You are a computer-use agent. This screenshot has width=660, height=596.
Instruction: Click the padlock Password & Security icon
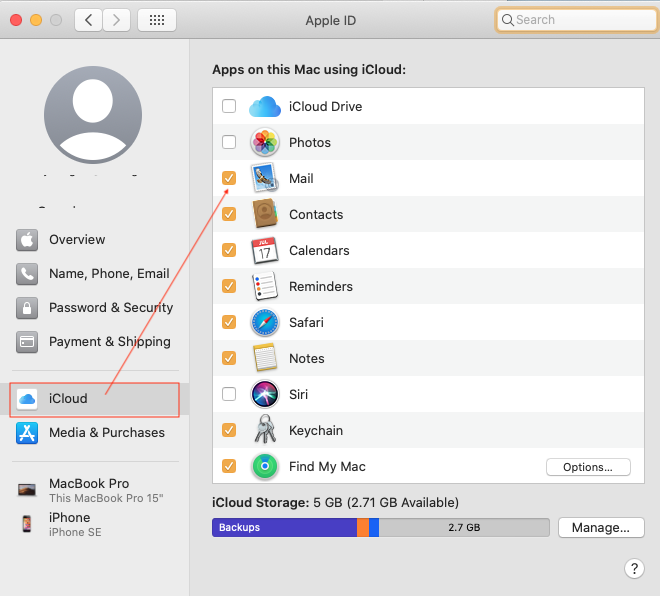point(27,308)
